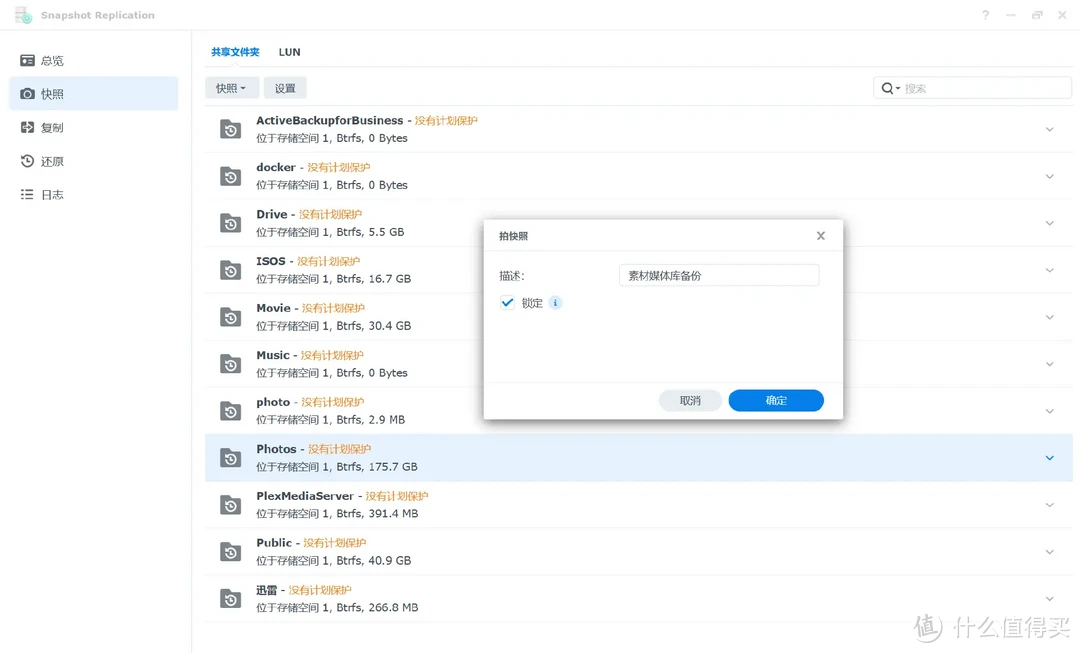This screenshot has height=653, width=1080.
Task: Select the 共享文件夹 tab
Action: coord(235,51)
